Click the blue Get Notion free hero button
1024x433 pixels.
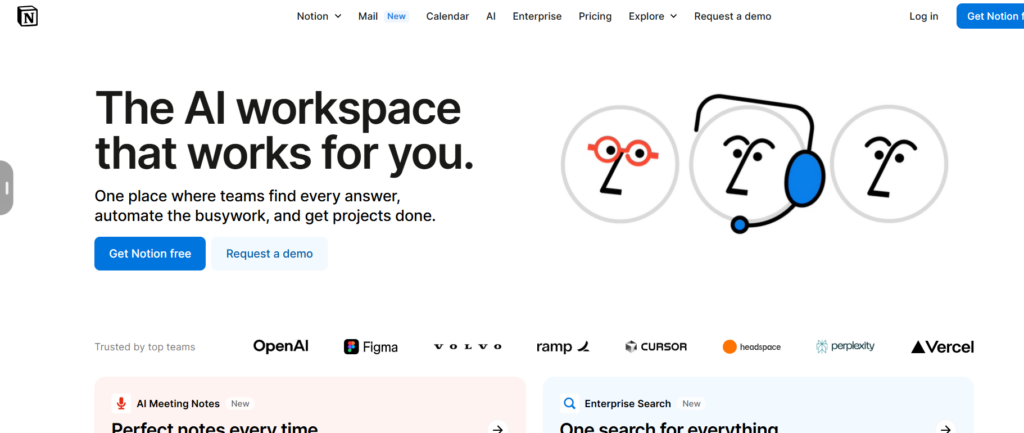(x=150, y=254)
